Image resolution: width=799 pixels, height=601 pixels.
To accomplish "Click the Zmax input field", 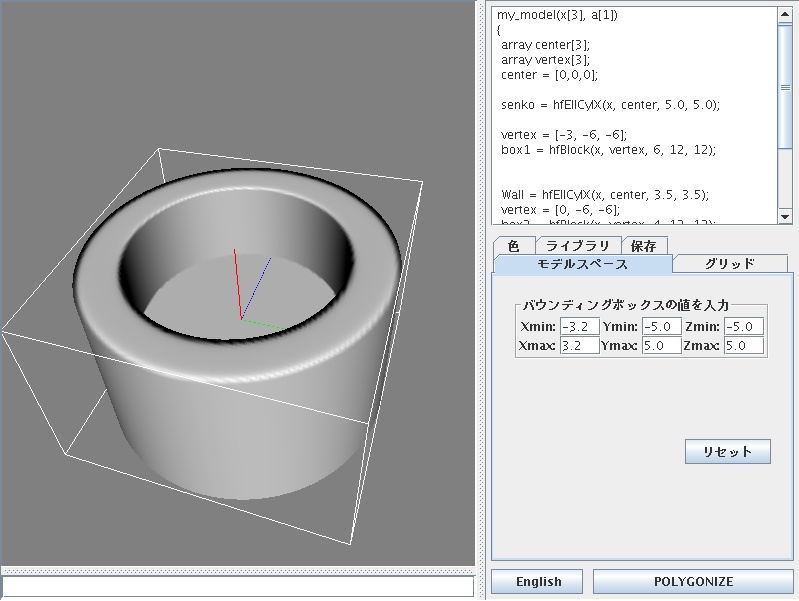I will pyautogui.click(x=744, y=345).
